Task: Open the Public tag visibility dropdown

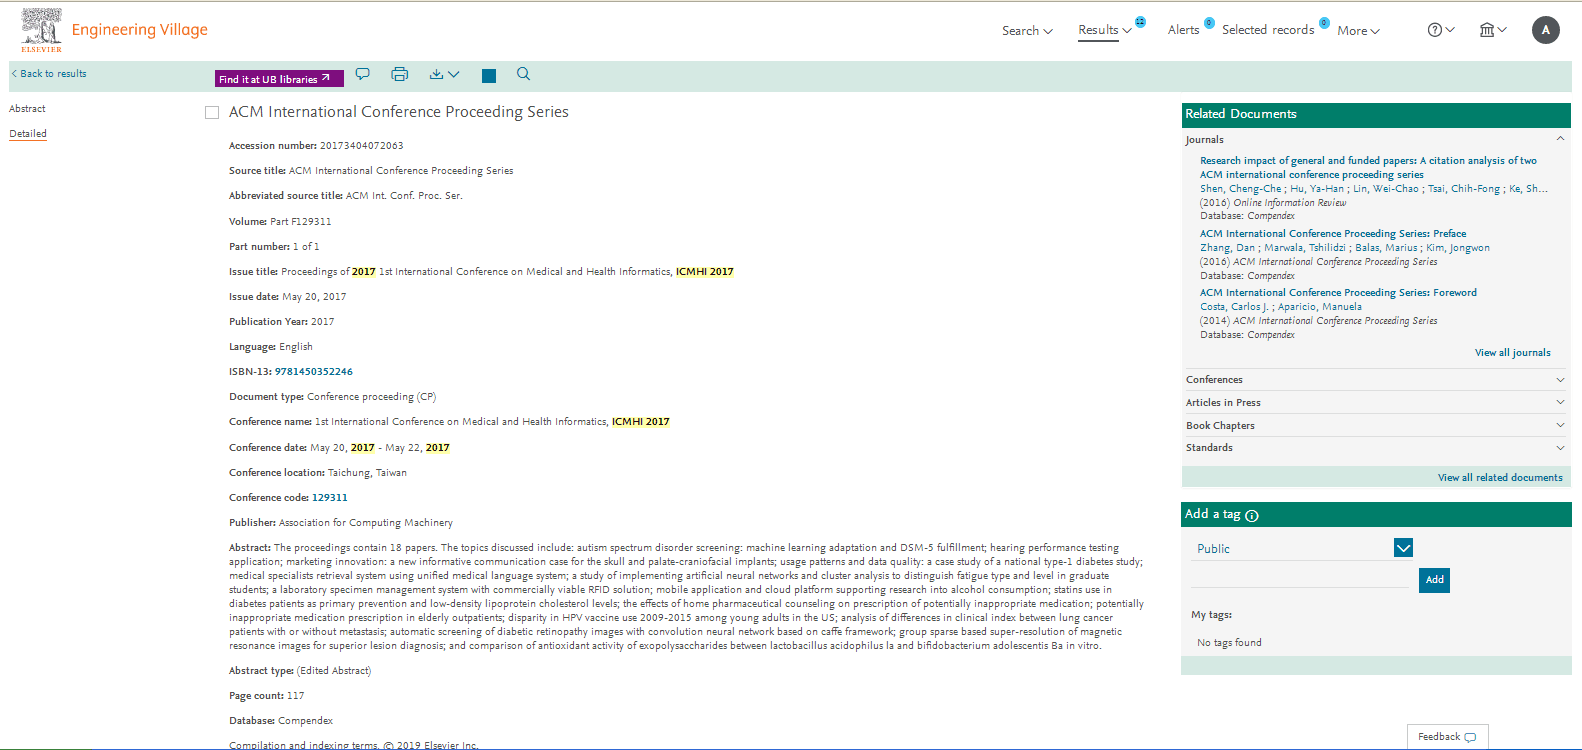Action: [1403, 548]
